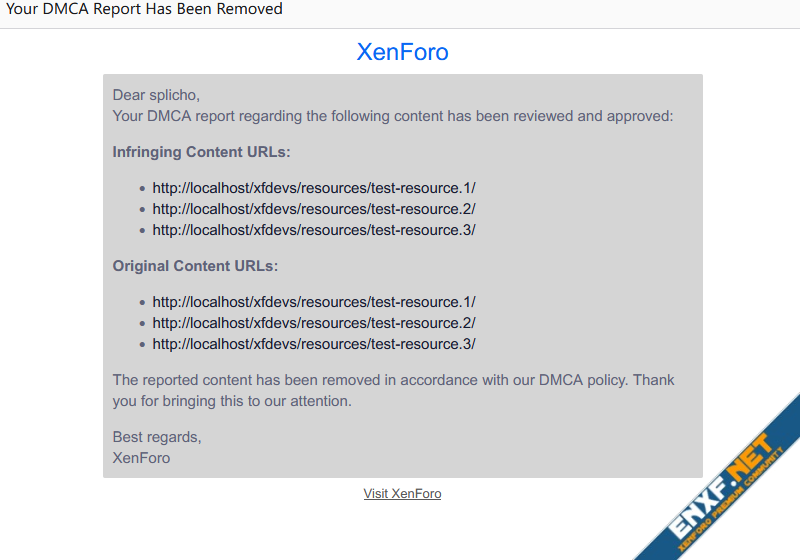Open infringing test-resource.2 URL

314,209
